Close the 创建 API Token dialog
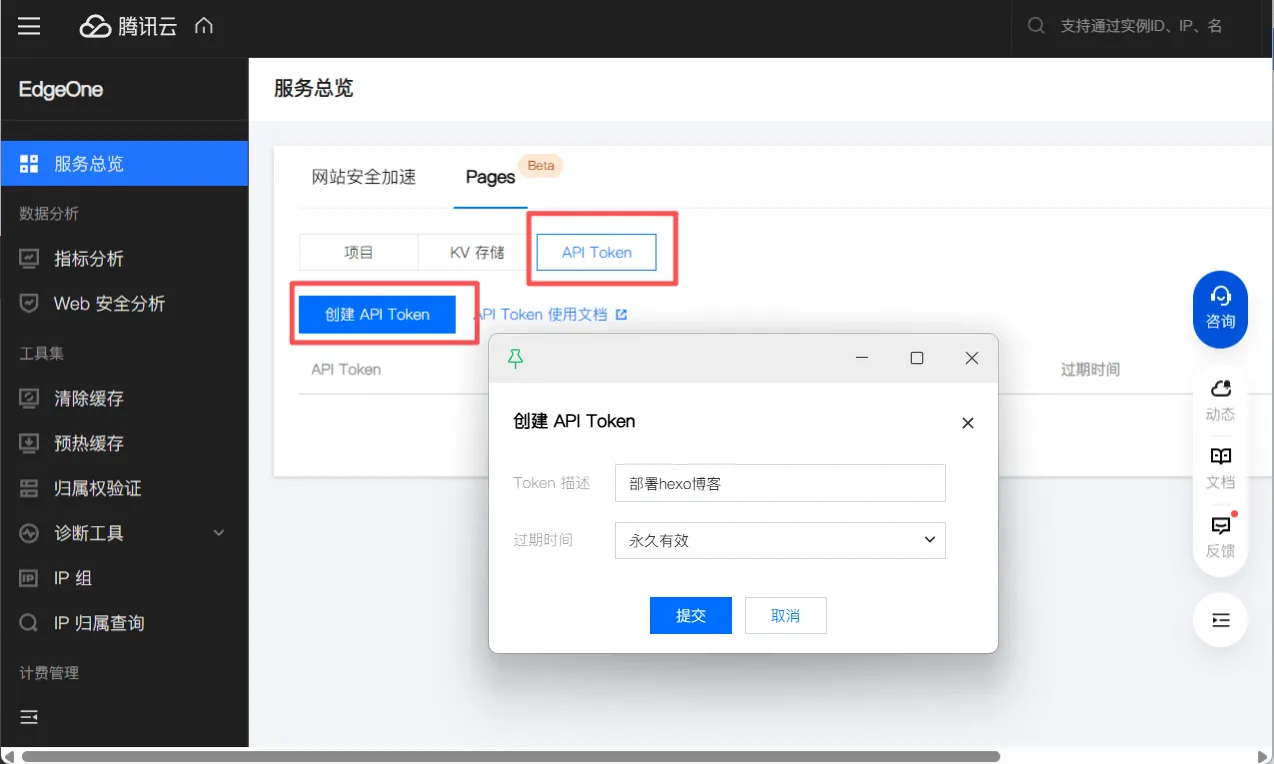 [x=968, y=423]
